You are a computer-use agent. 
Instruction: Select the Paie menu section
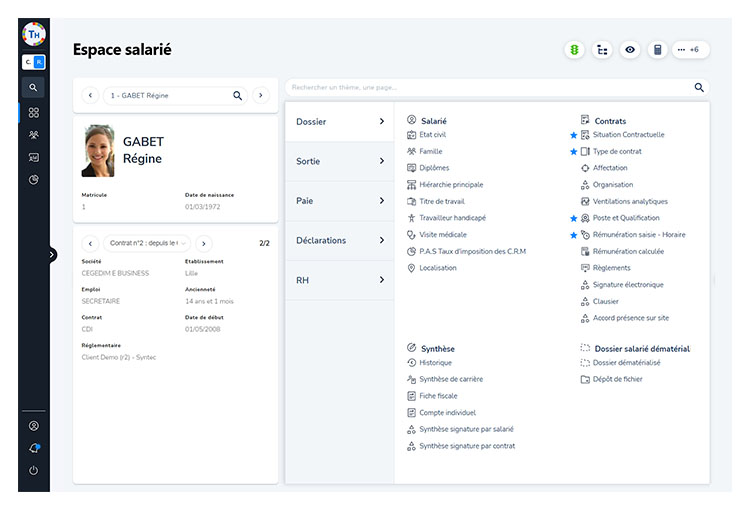click(x=339, y=201)
